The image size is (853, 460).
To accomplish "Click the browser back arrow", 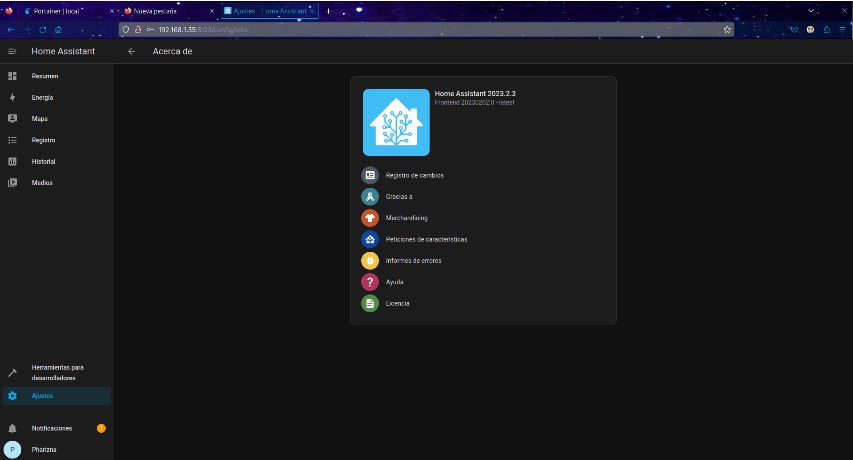I will click(x=10, y=29).
